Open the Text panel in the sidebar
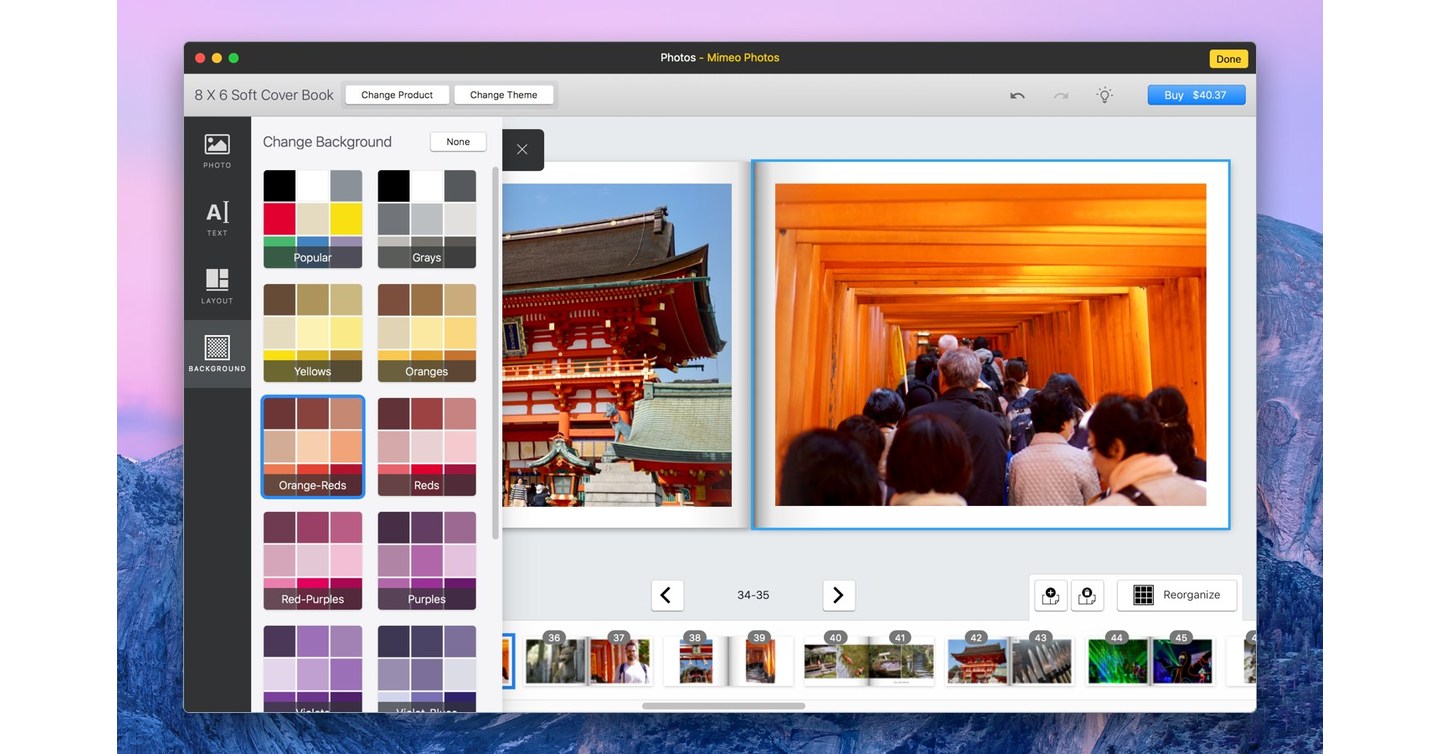This screenshot has width=1440, height=754. click(x=216, y=215)
